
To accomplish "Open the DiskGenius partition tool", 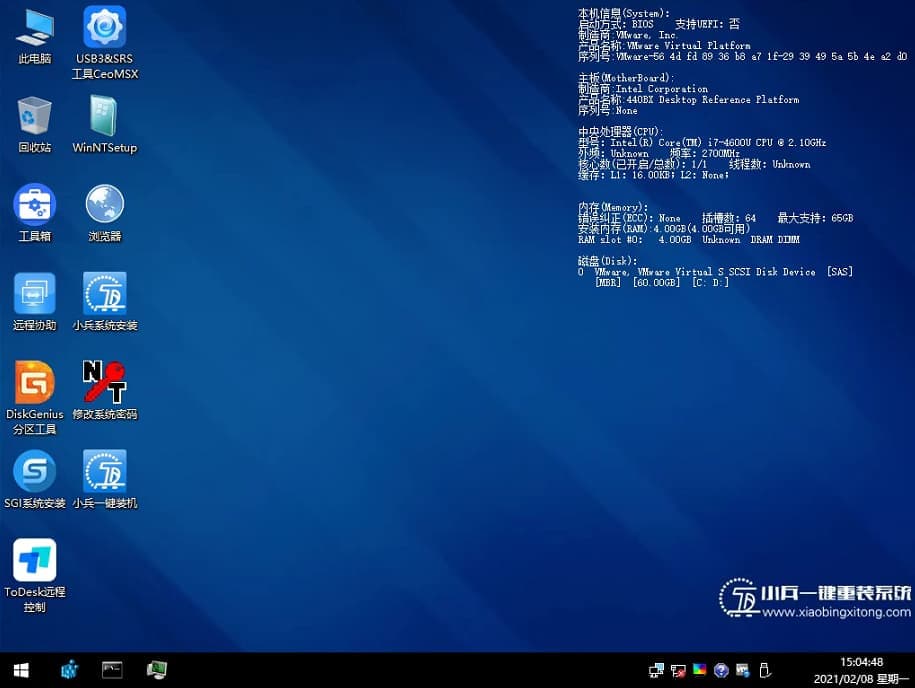I will coord(34,390).
